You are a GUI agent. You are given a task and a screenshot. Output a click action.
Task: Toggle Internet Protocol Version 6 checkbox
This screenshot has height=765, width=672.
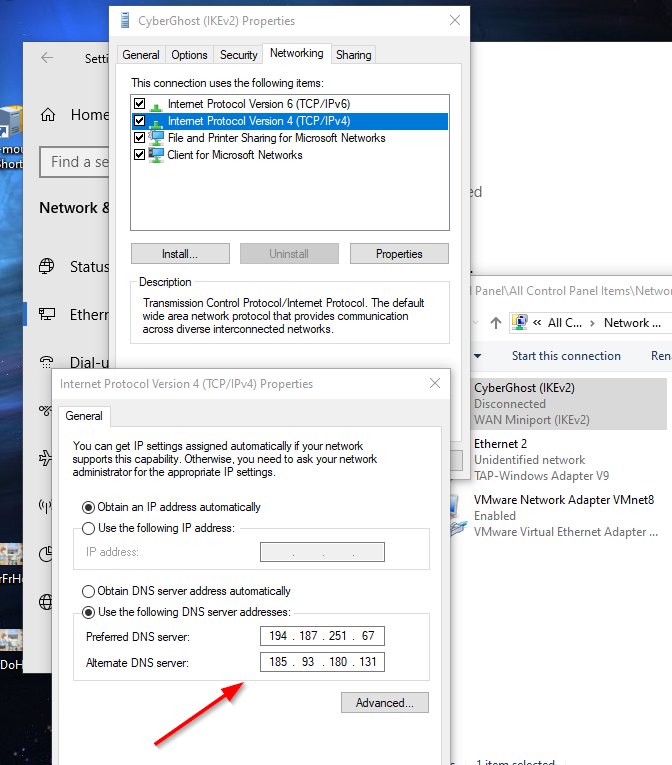tap(140, 104)
